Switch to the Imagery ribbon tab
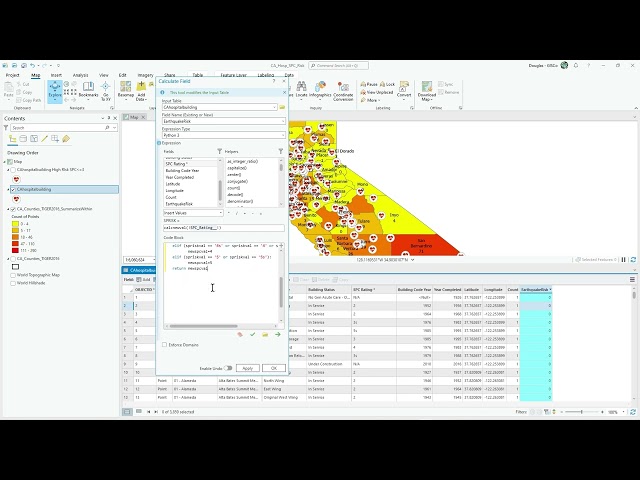 tap(145, 75)
